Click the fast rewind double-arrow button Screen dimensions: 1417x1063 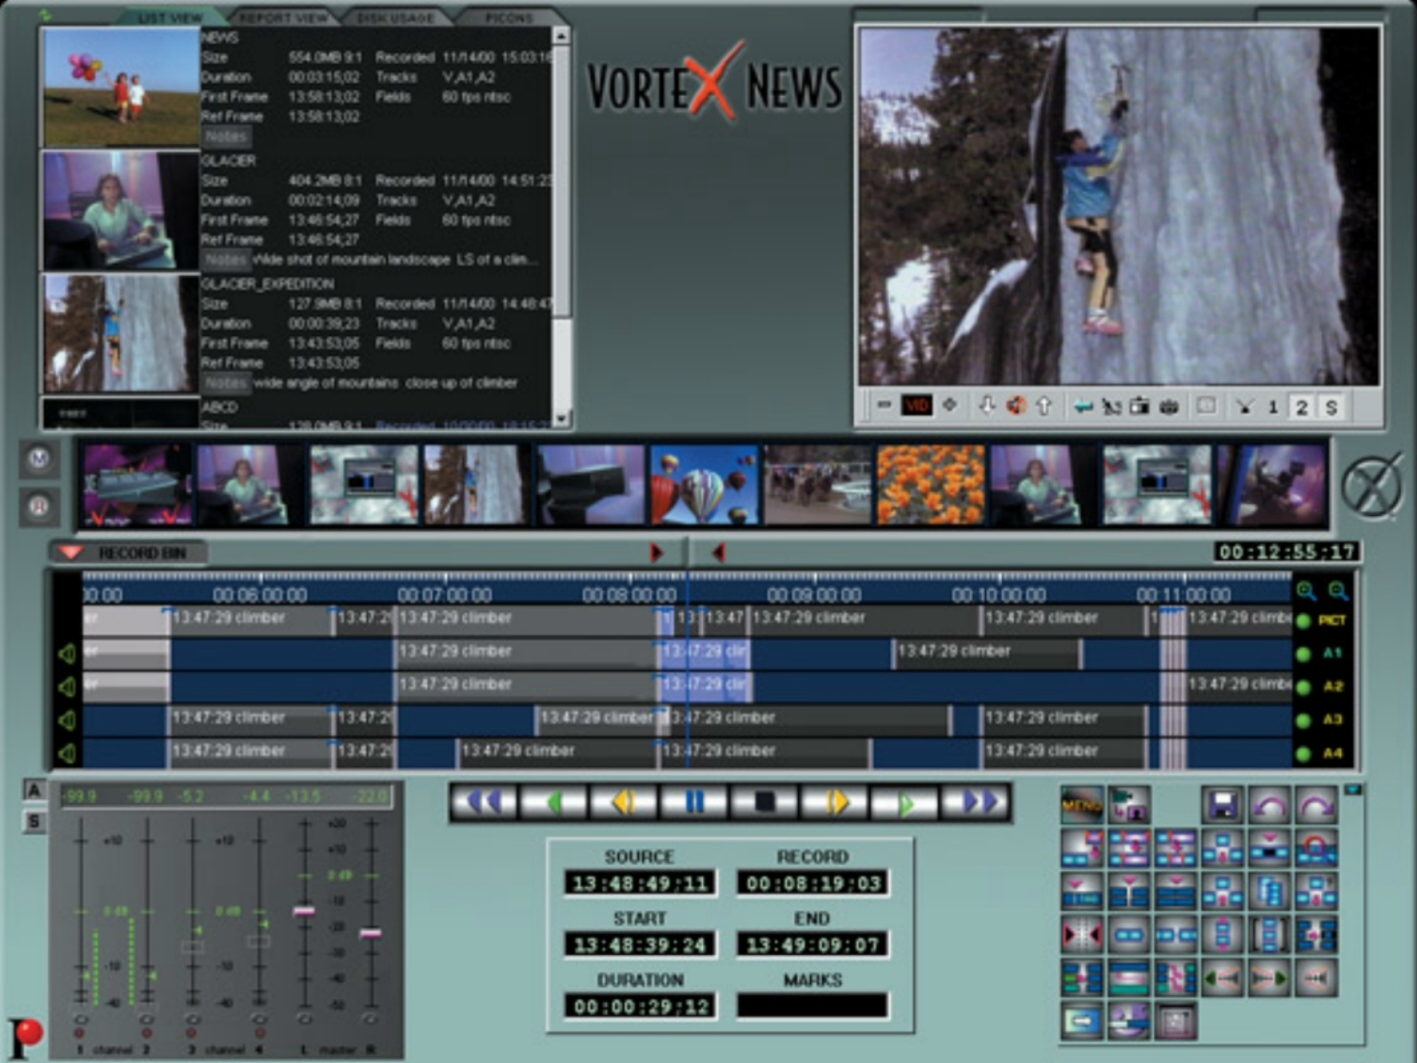(x=483, y=802)
